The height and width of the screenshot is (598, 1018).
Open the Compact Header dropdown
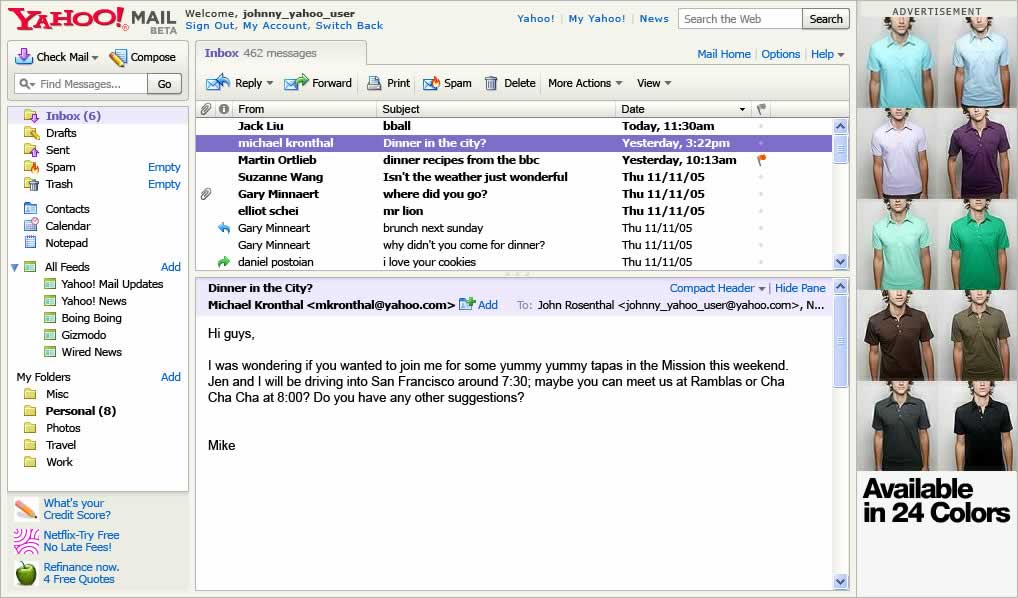pos(717,288)
